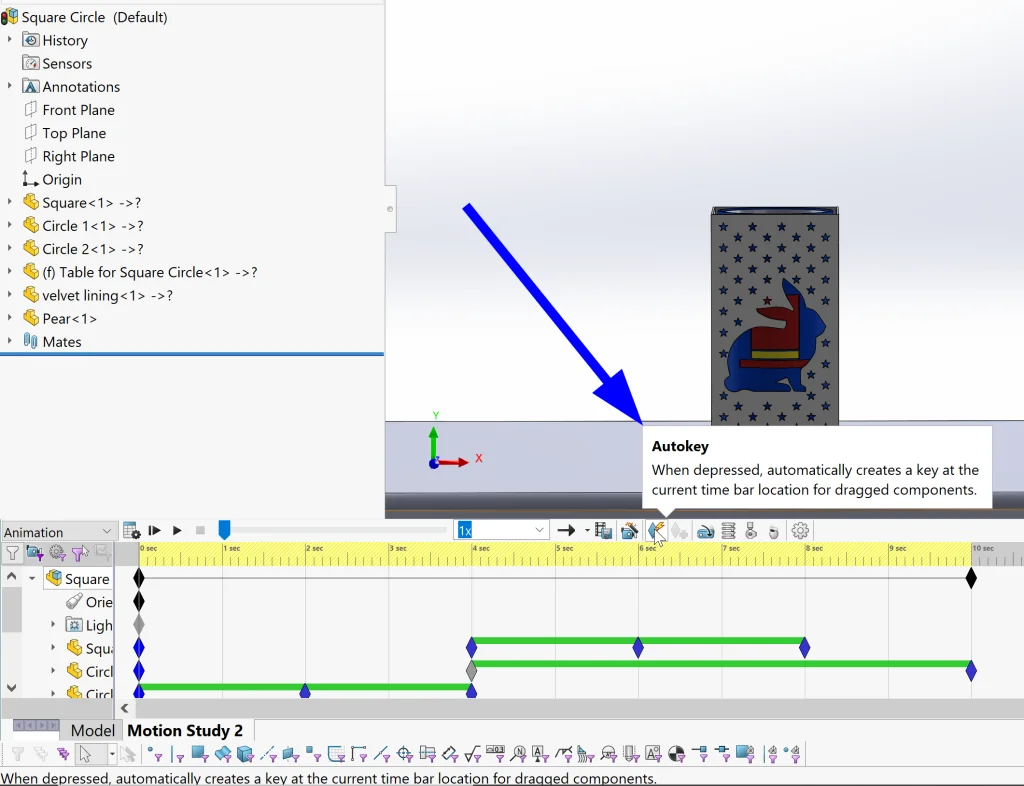Select Right Plane in the tree
The height and width of the screenshot is (786, 1024).
click(69, 156)
